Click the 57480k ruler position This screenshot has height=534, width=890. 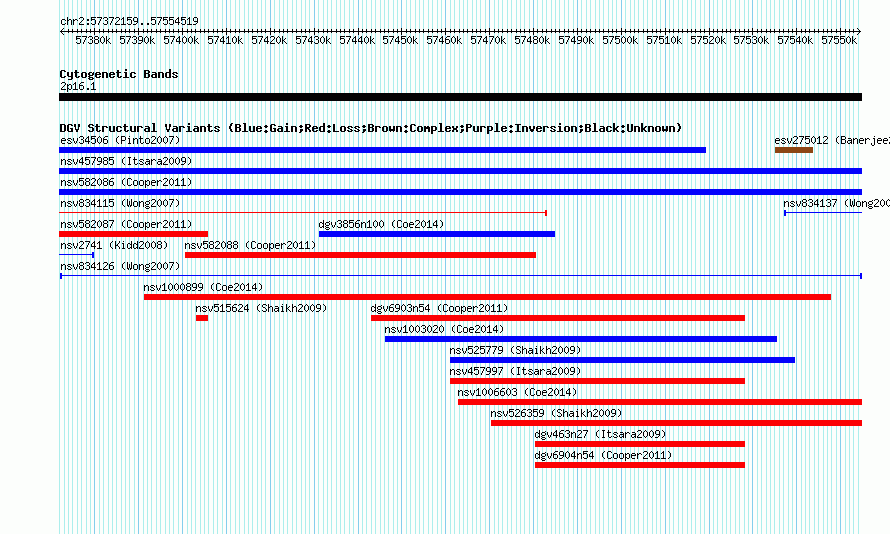532,40
